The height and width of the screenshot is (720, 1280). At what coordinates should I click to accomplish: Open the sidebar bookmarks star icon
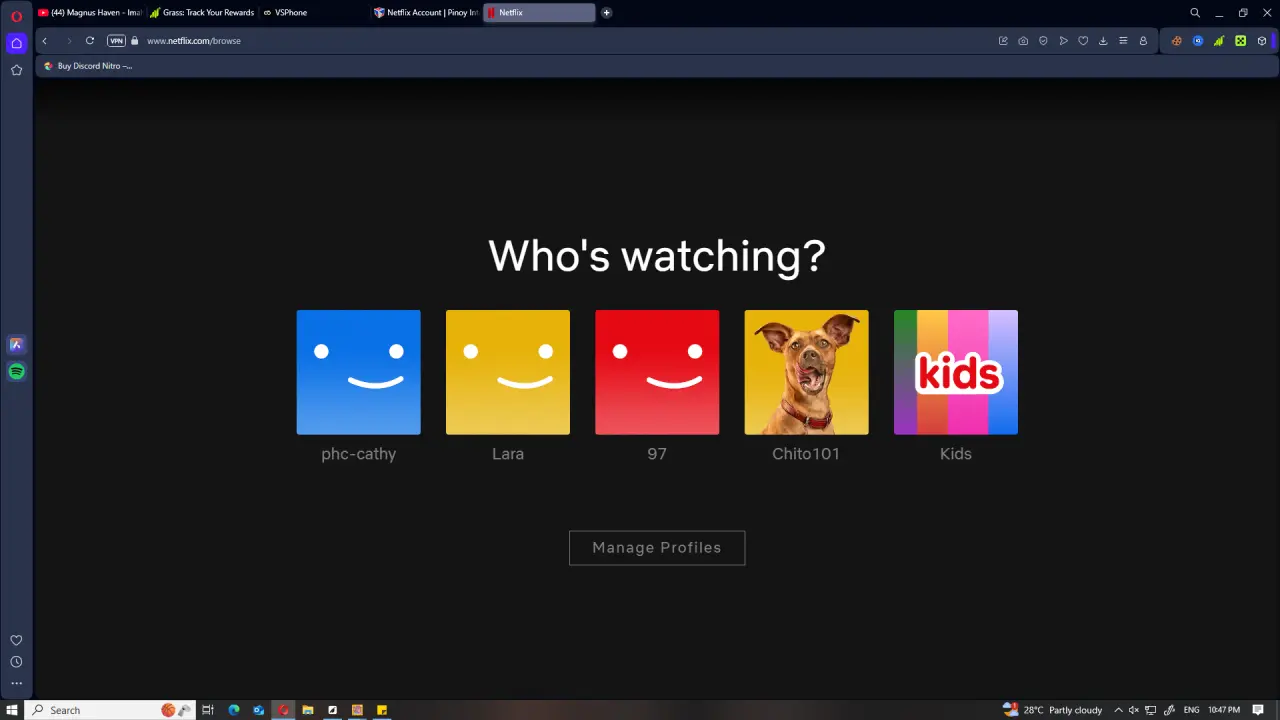16,70
